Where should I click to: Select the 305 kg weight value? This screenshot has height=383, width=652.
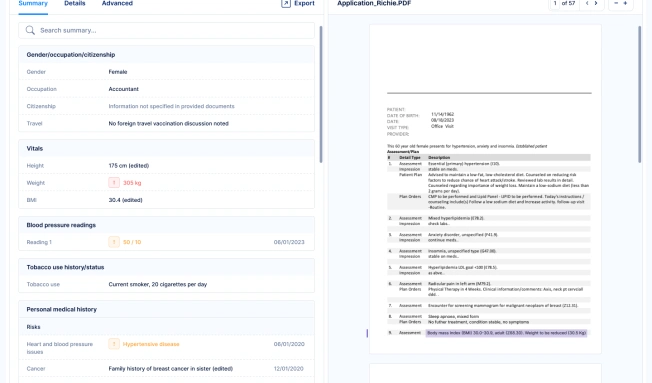(132, 183)
